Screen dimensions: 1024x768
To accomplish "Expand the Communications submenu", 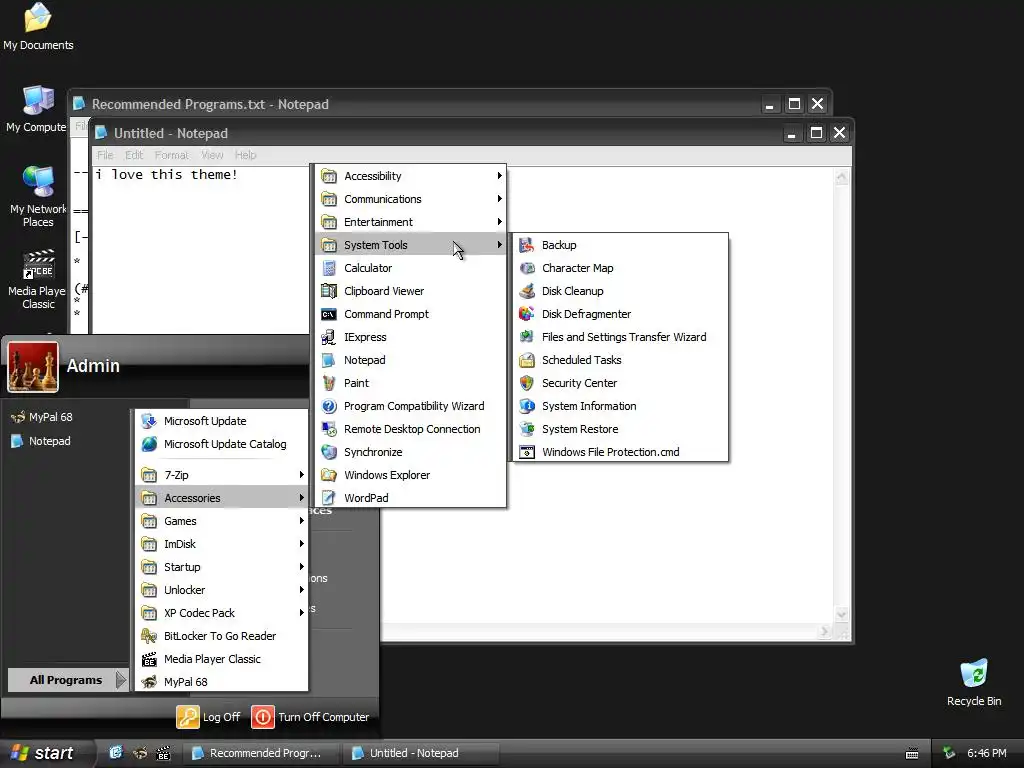I will pyautogui.click(x=411, y=199).
